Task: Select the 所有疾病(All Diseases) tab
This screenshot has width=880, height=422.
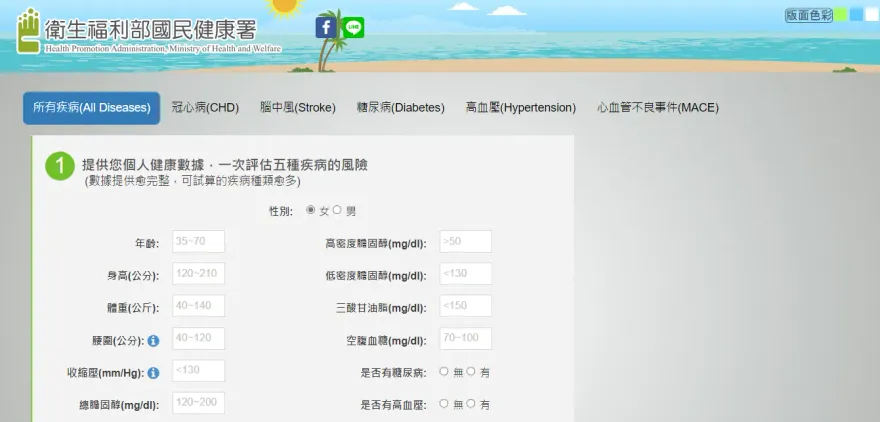Action: click(91, 108)
